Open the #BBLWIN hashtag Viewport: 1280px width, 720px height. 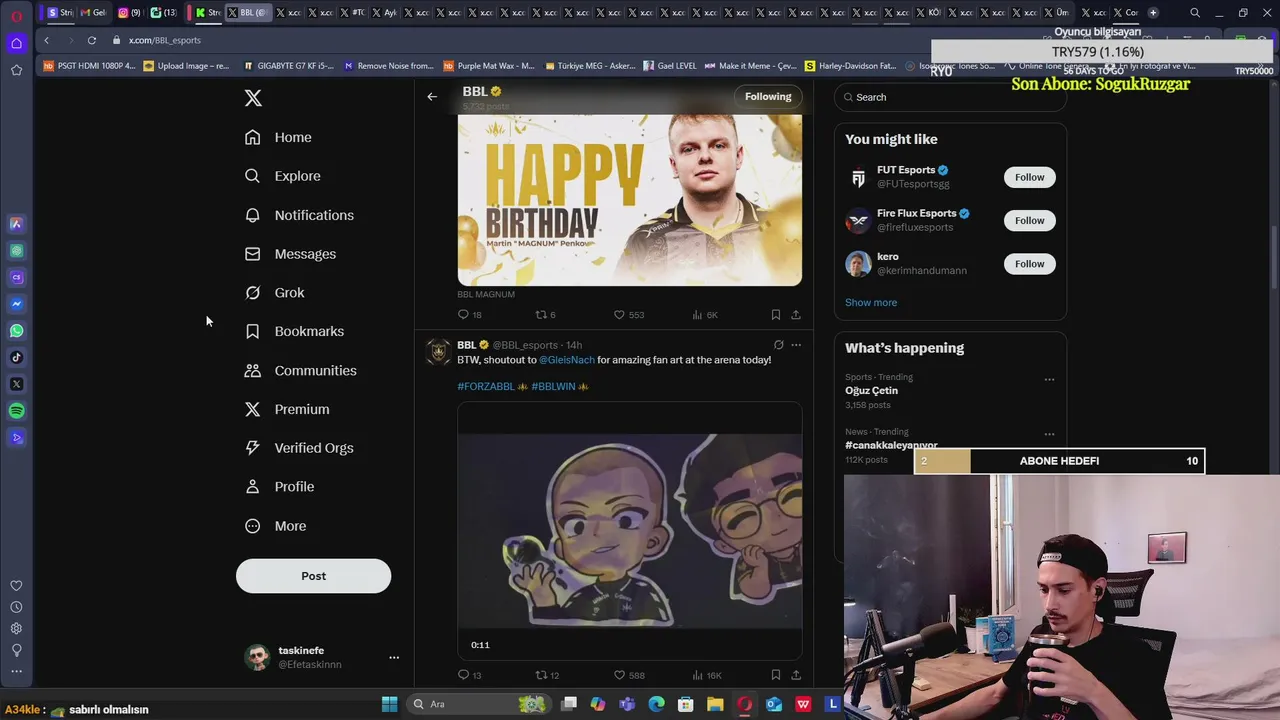[553, 386]
